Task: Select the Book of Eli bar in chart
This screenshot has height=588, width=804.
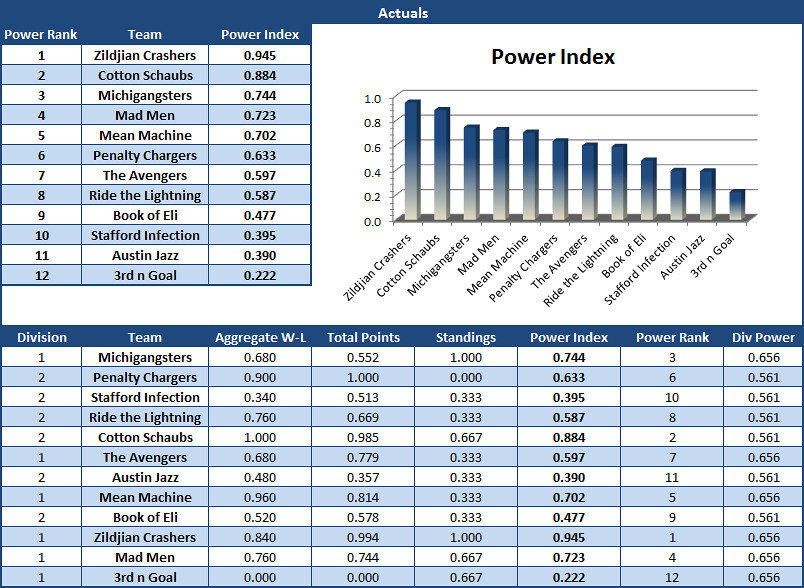Action: click(649, 189)
